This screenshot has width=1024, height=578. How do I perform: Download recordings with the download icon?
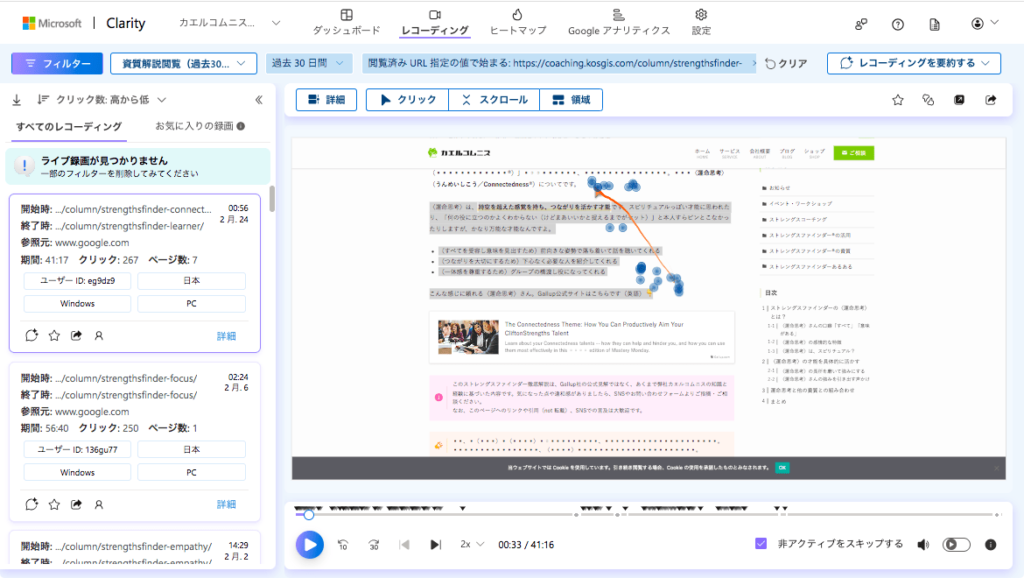(x=17, y=100)
